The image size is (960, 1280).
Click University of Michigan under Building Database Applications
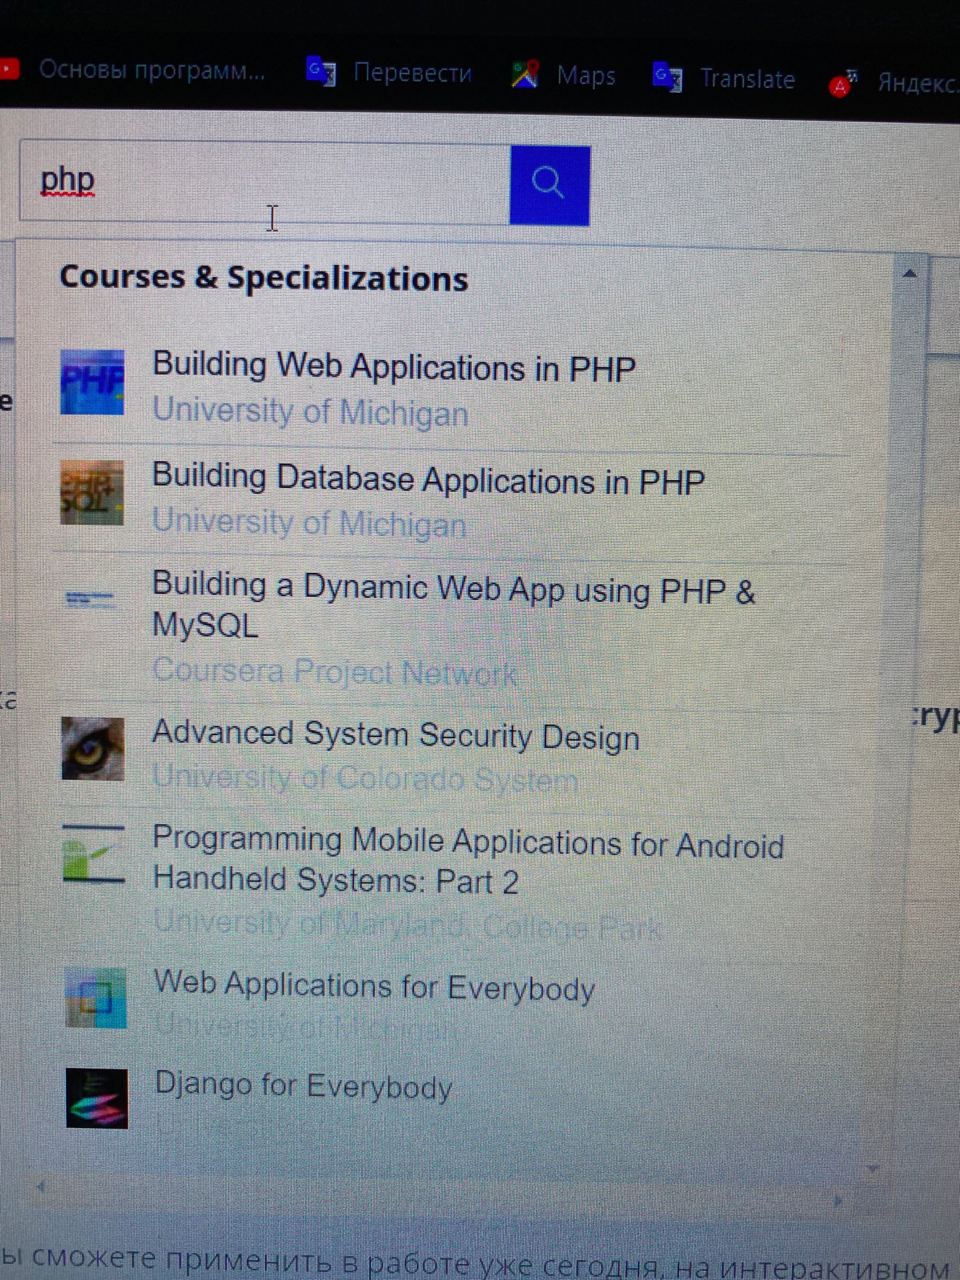pos(309,523)
